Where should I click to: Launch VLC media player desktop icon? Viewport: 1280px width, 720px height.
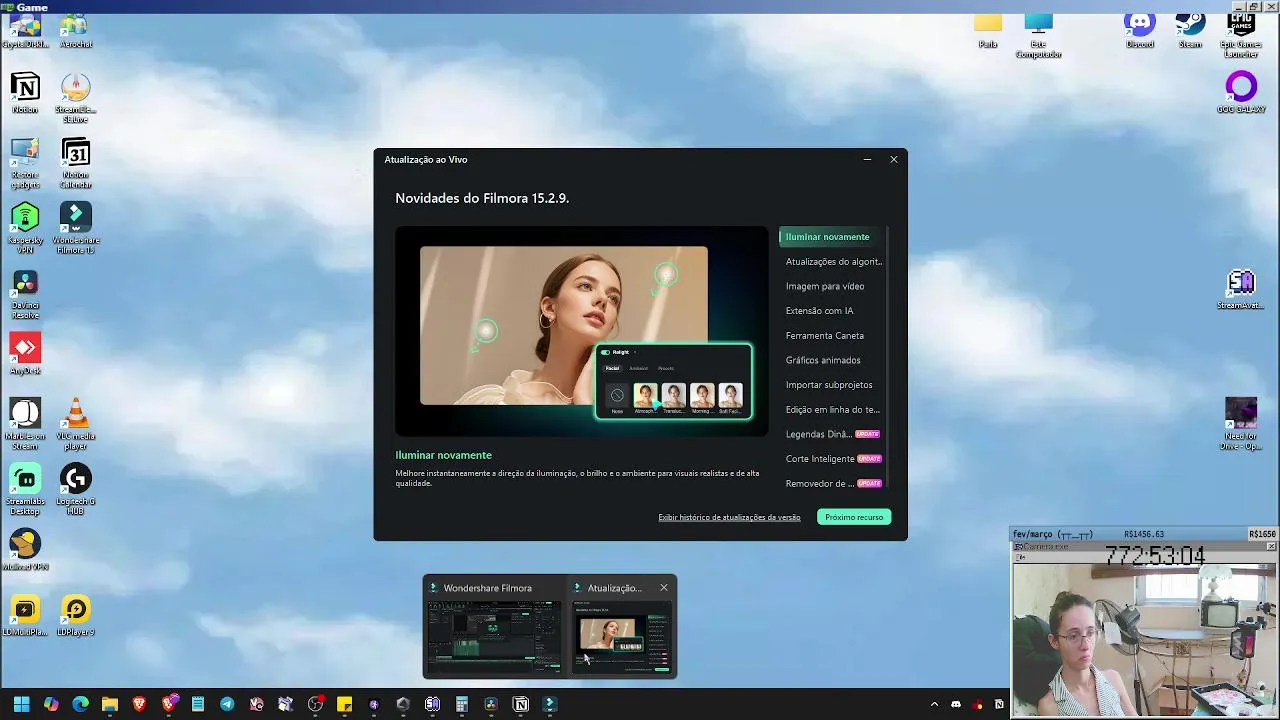(x=76, y=424)
